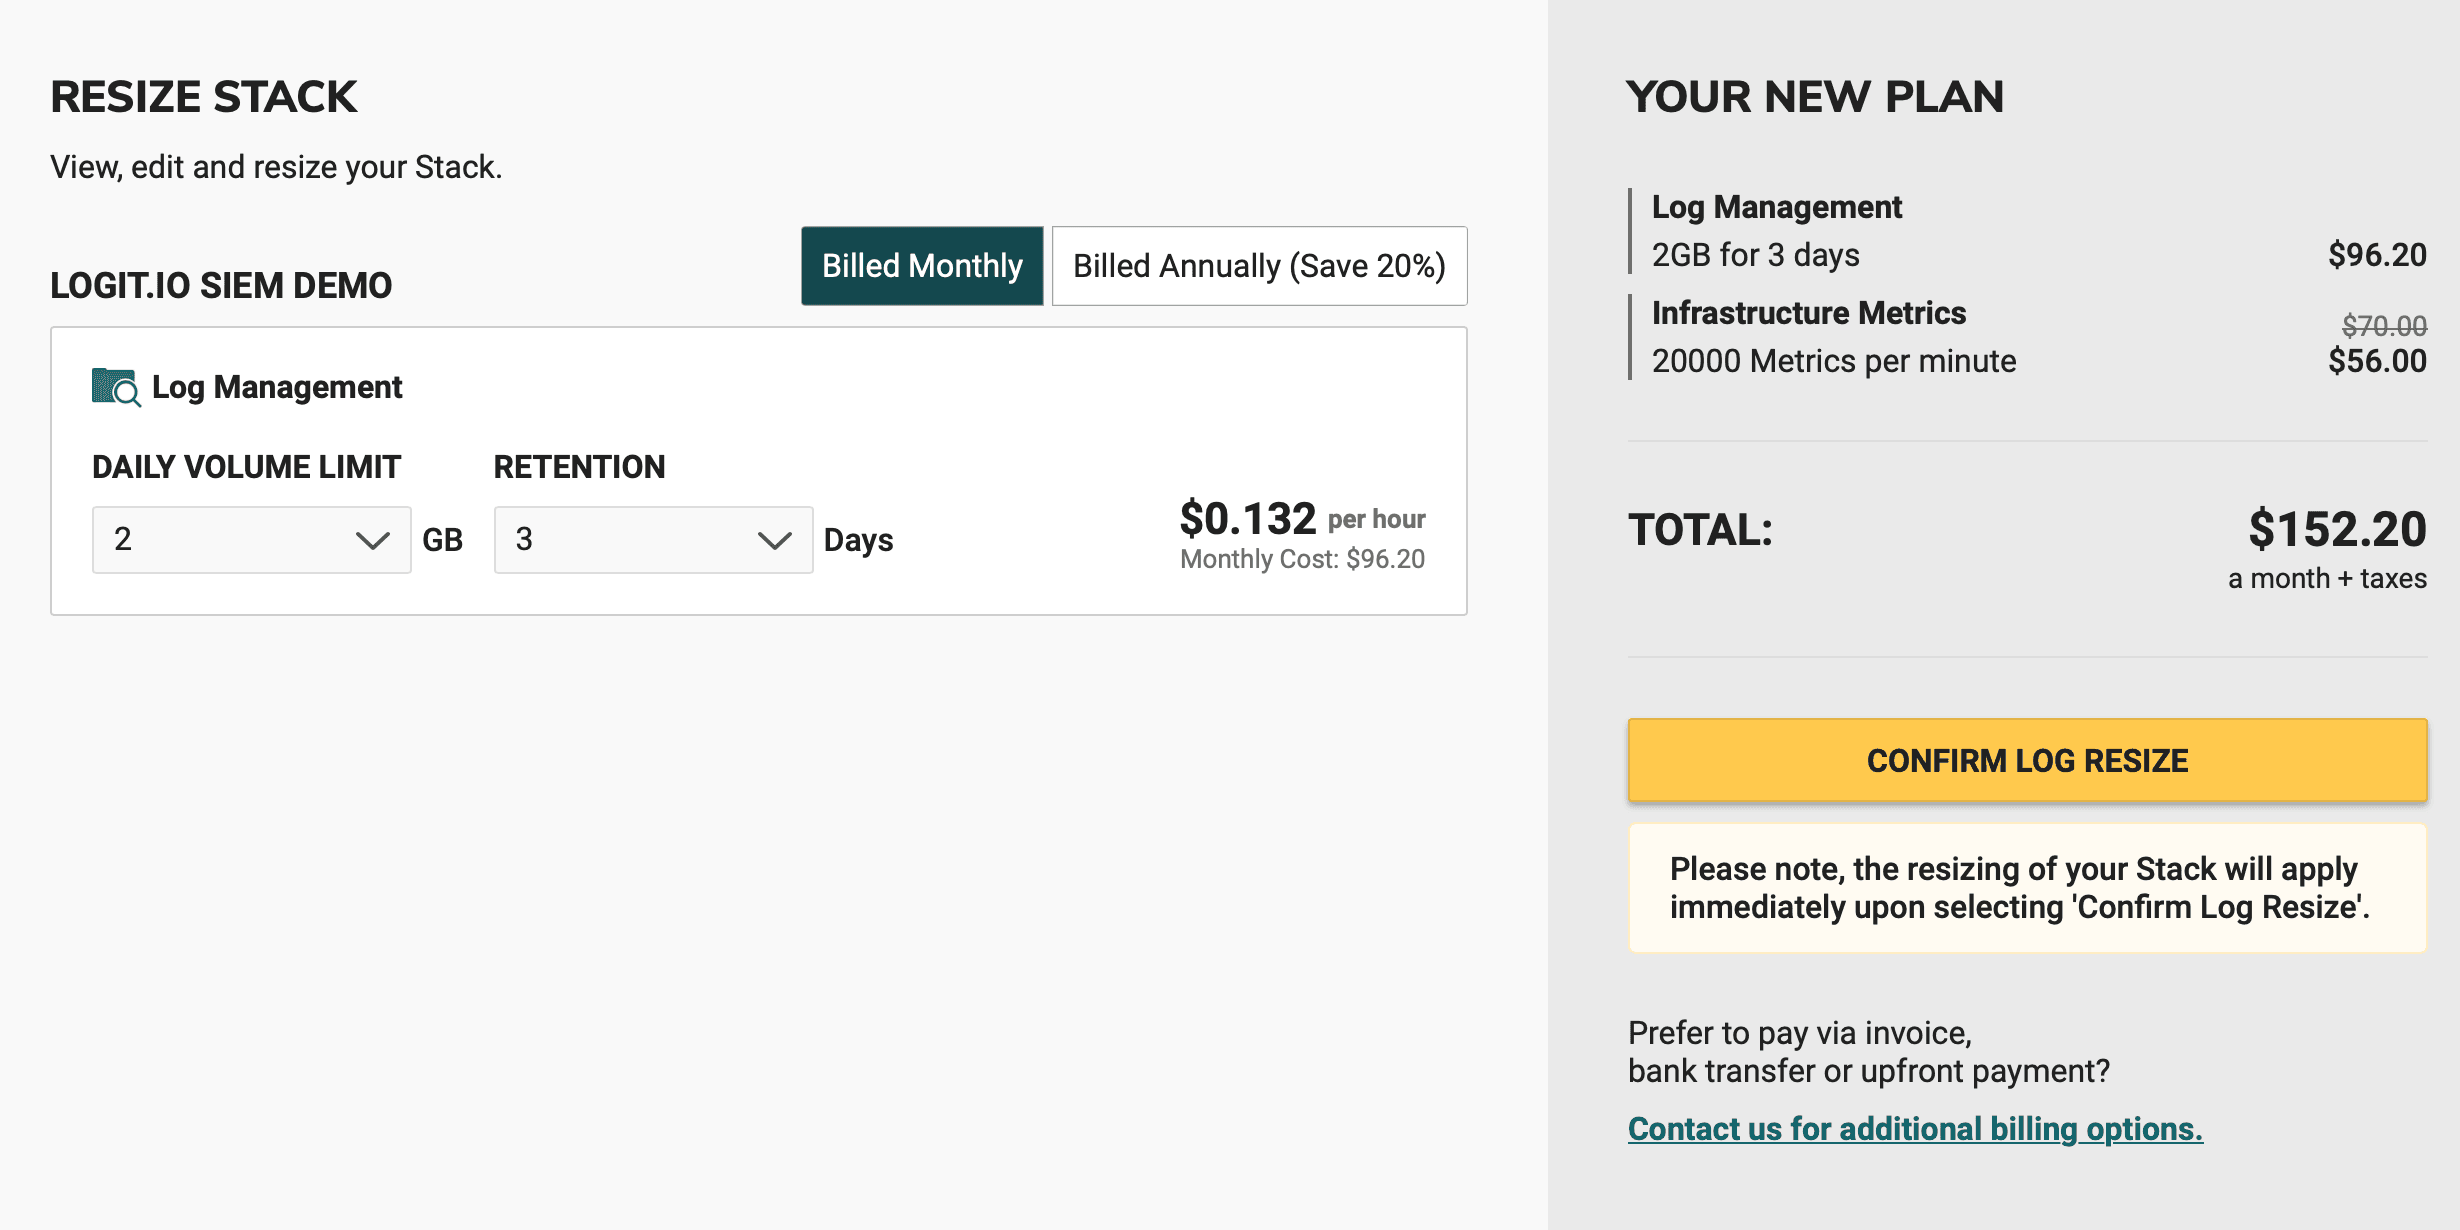Click the resize warning note box
The image size is (2460, 1230).
click(2027, 888)
